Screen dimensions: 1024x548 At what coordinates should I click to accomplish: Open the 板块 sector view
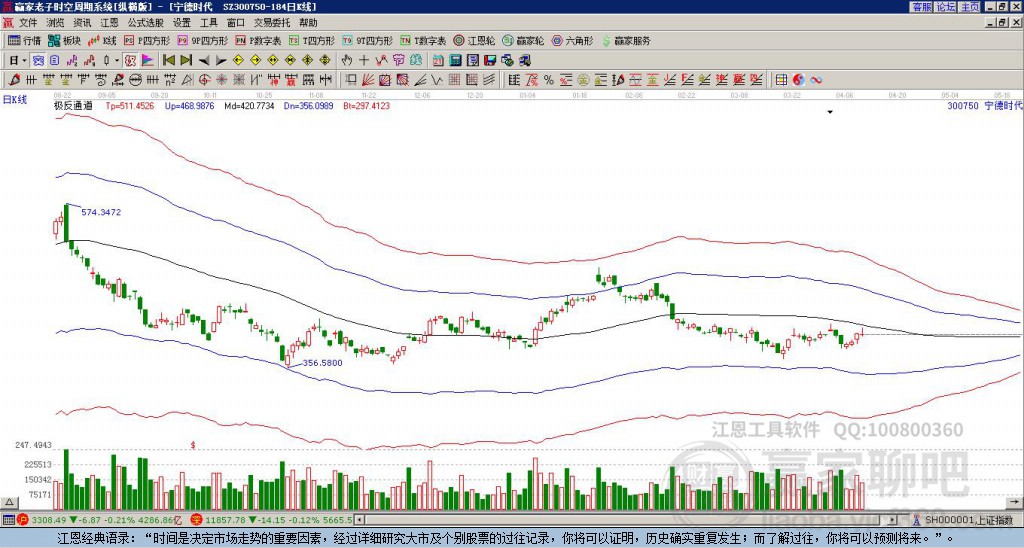pos(64,40)
